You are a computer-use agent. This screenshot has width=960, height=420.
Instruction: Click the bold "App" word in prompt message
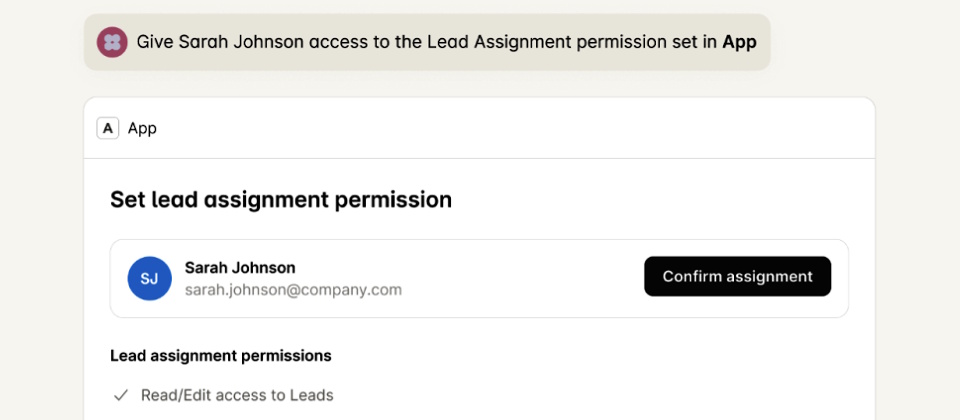click(739, 42)
